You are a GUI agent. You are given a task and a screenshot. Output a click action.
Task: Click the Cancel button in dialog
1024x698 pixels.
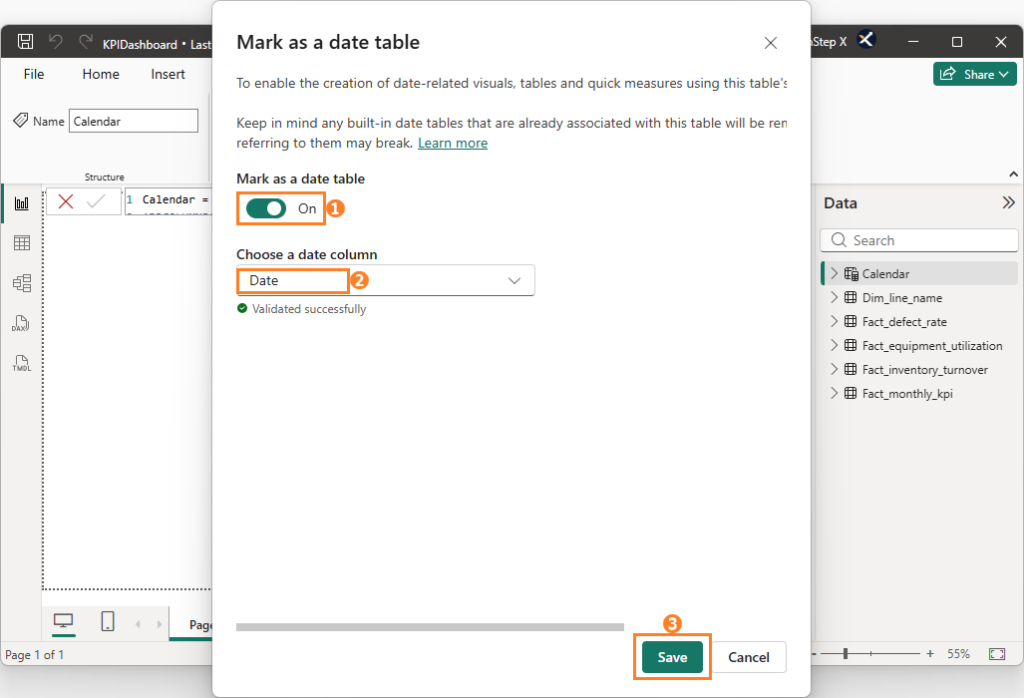(x=748, y=657)
